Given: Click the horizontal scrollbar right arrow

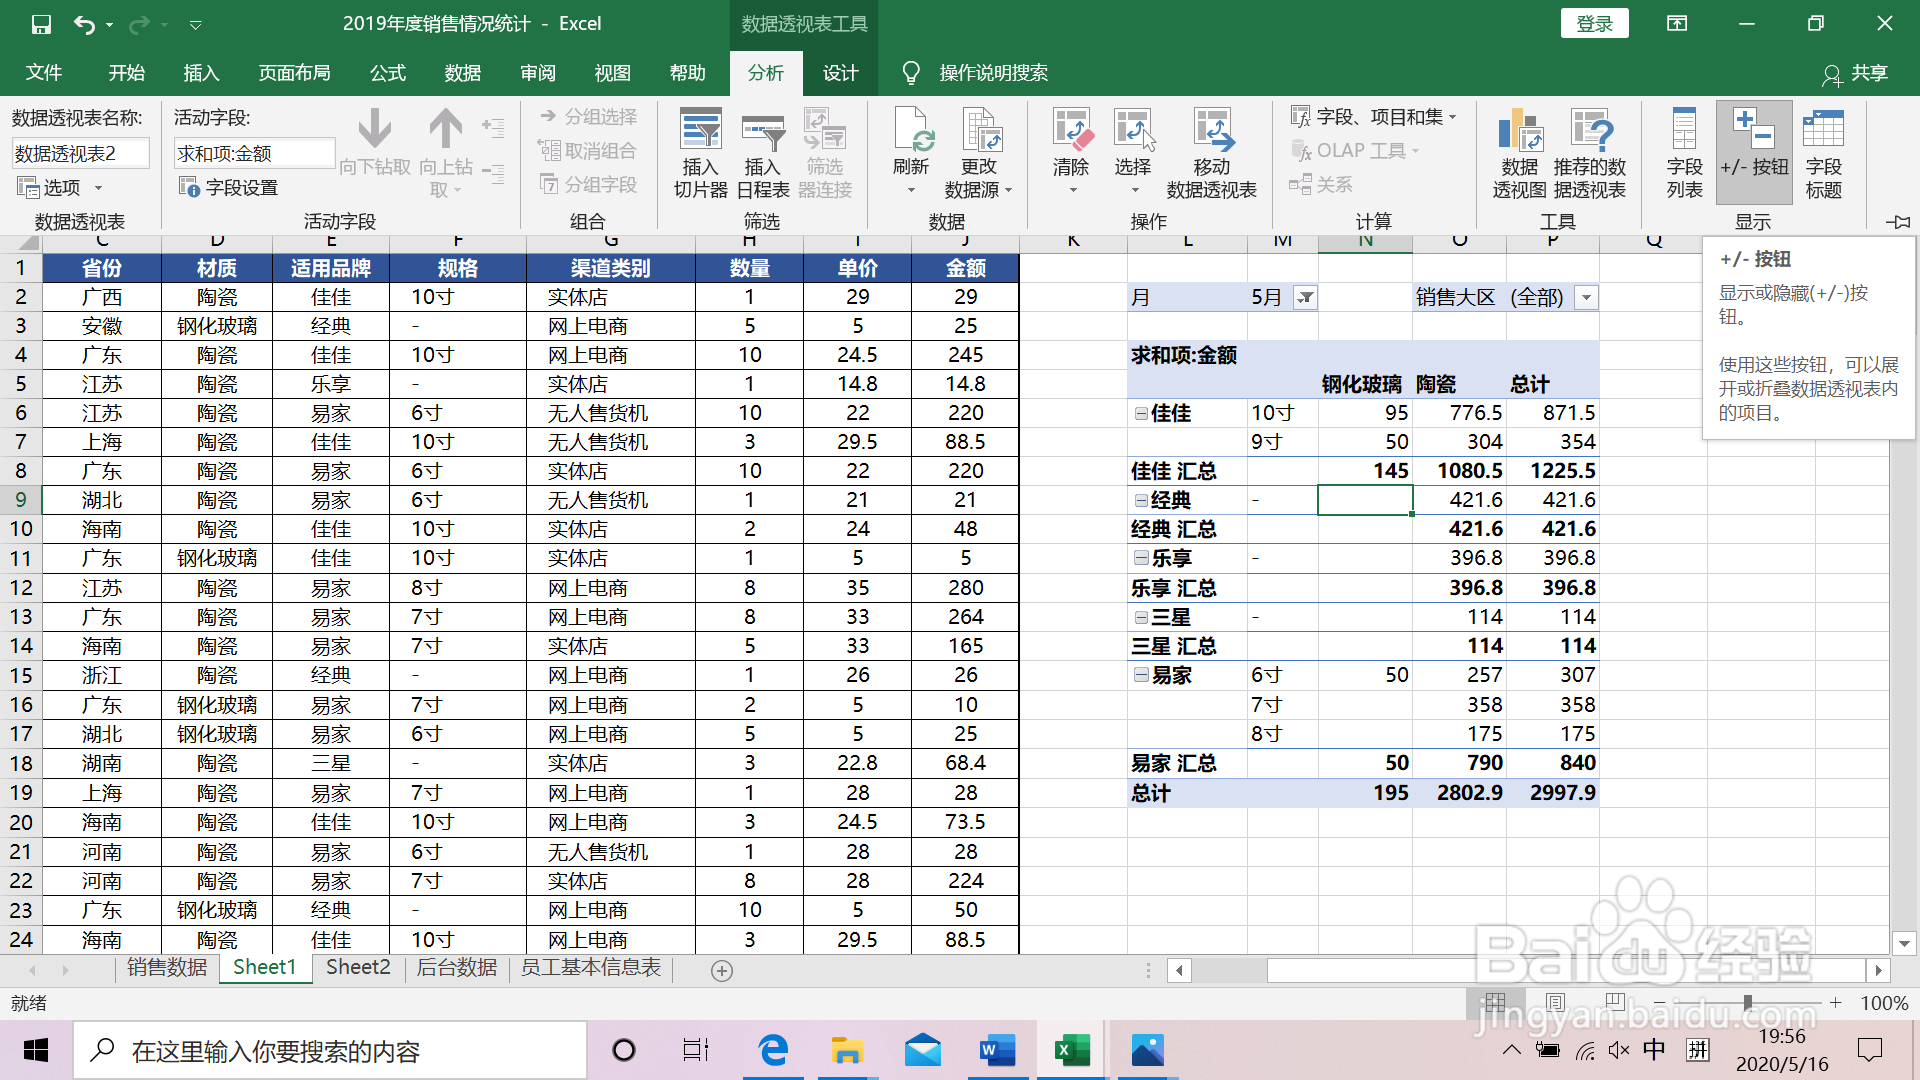Looking at the screenshot, I should pyautogui.click(x=1878, y=970).
